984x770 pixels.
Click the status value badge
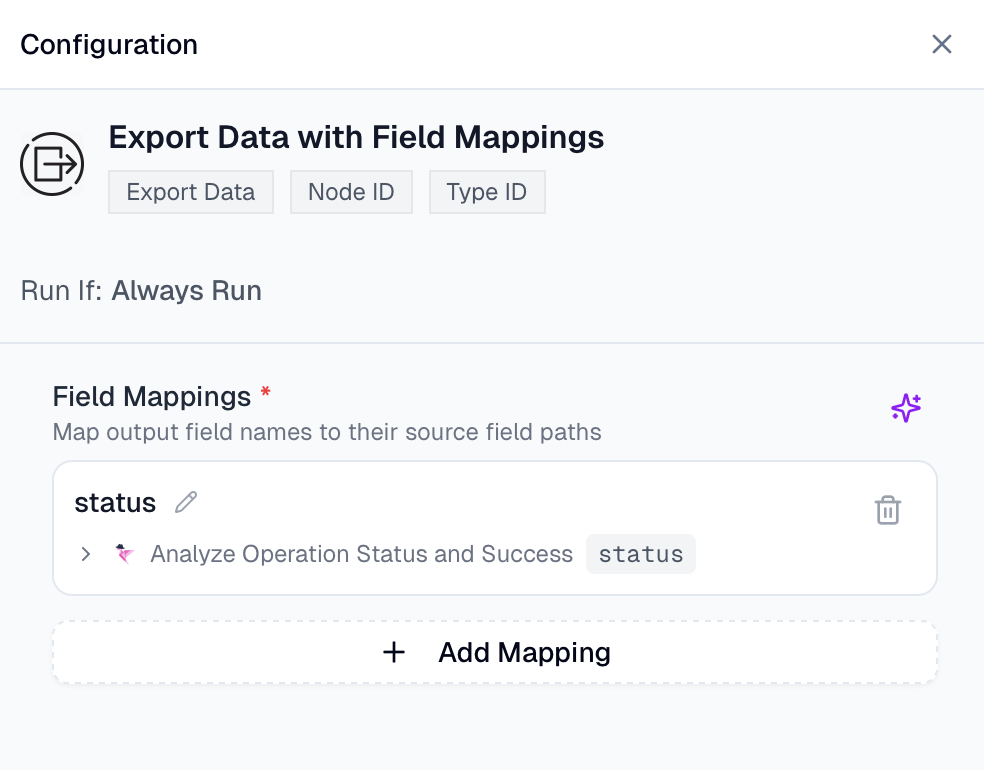[x=640, y=553]
